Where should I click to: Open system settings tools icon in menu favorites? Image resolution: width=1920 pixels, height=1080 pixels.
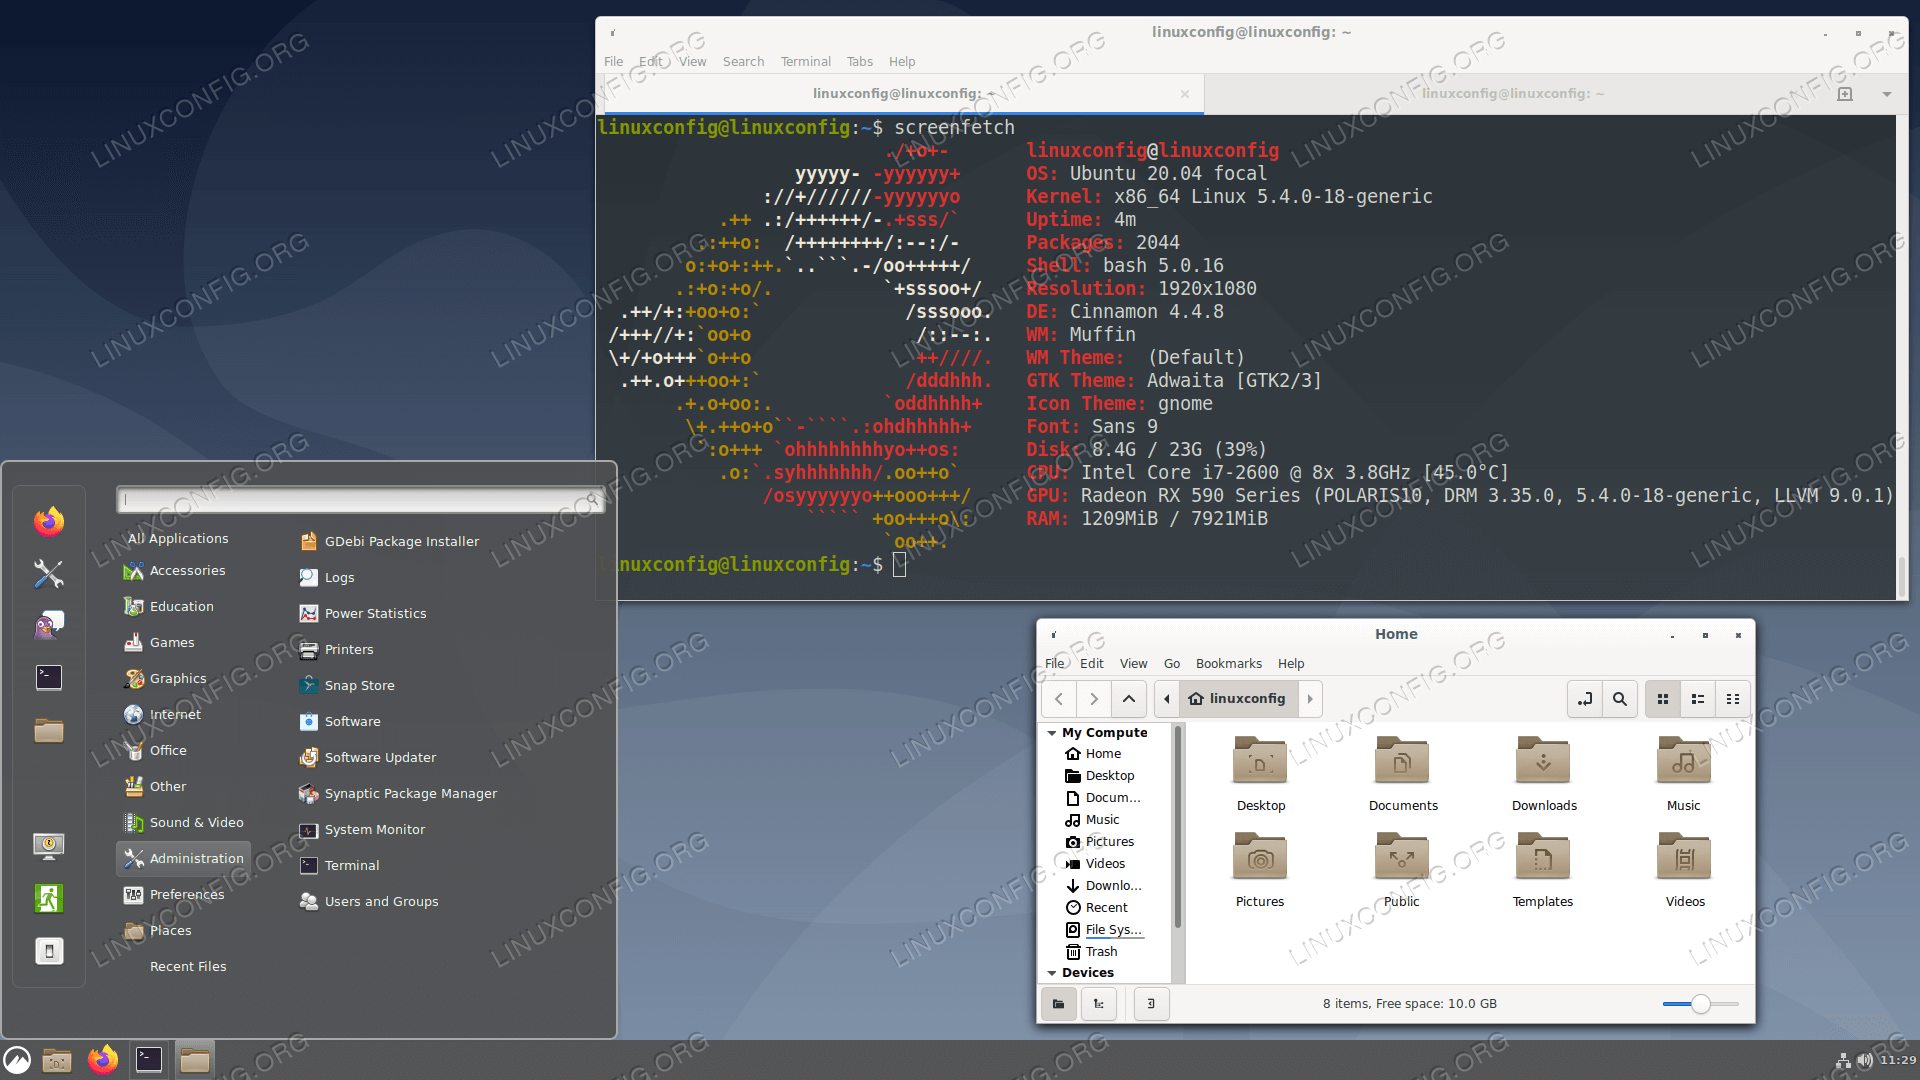(x=48, y=573)
